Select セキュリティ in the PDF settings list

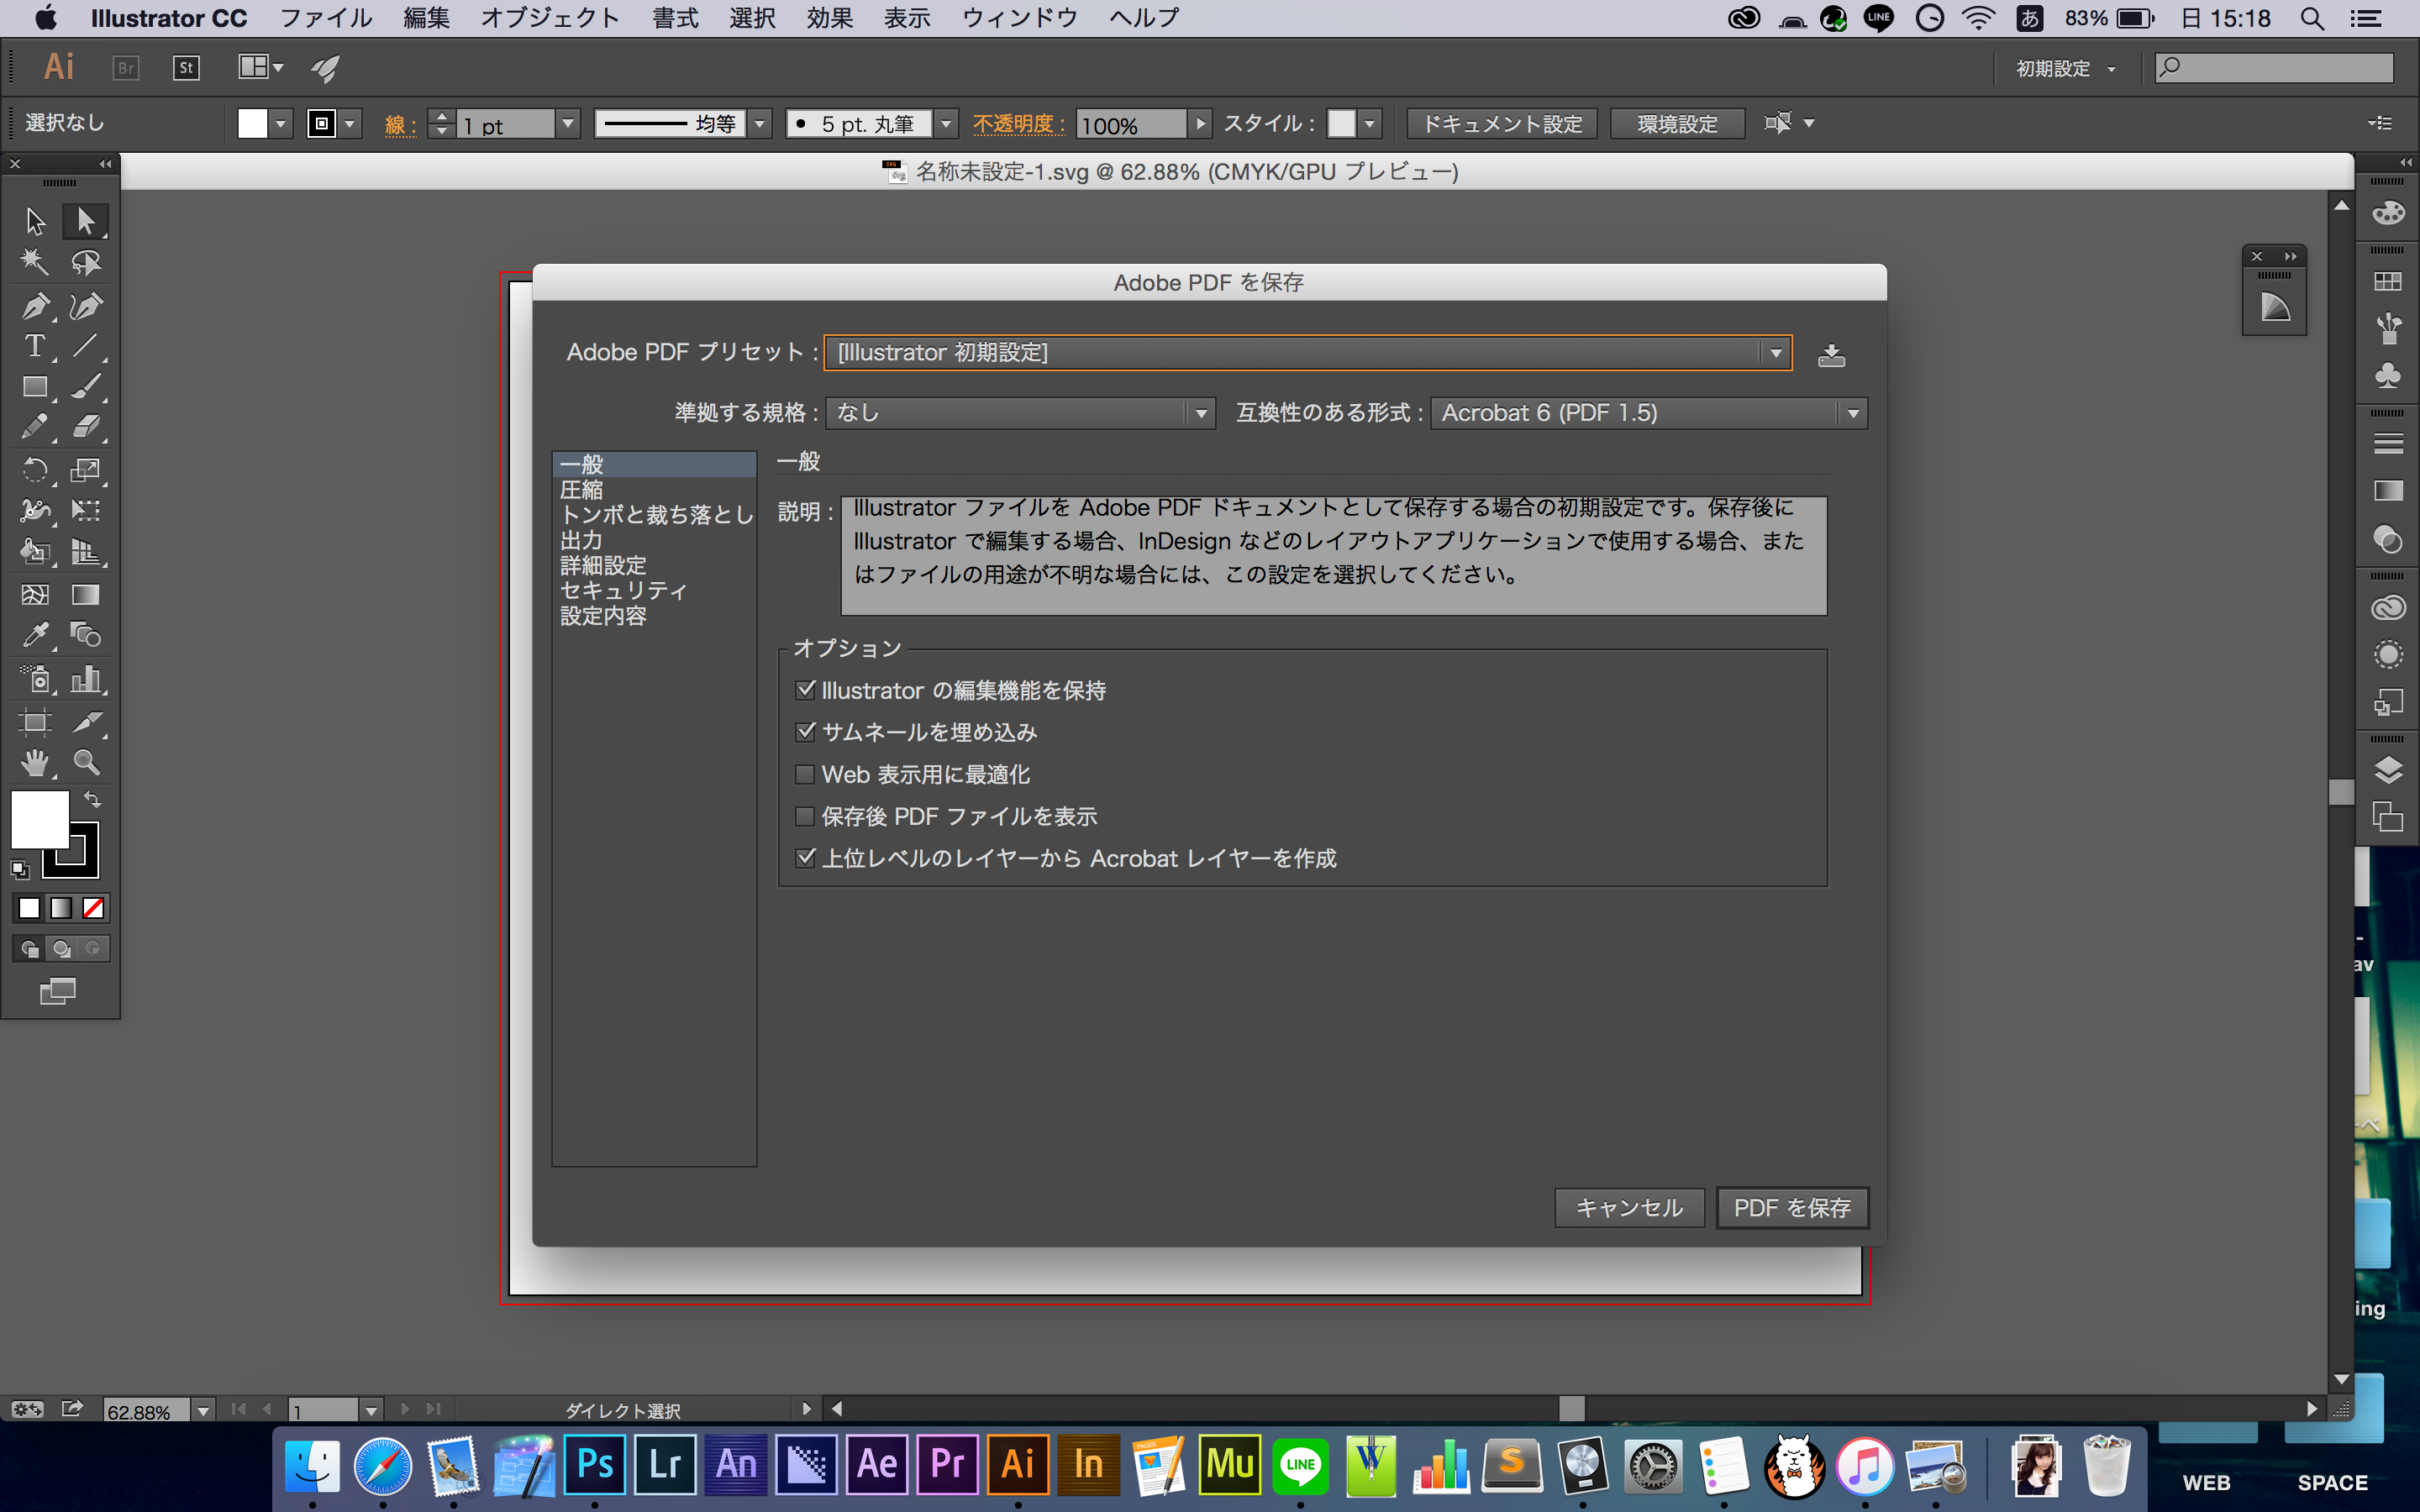654,591
